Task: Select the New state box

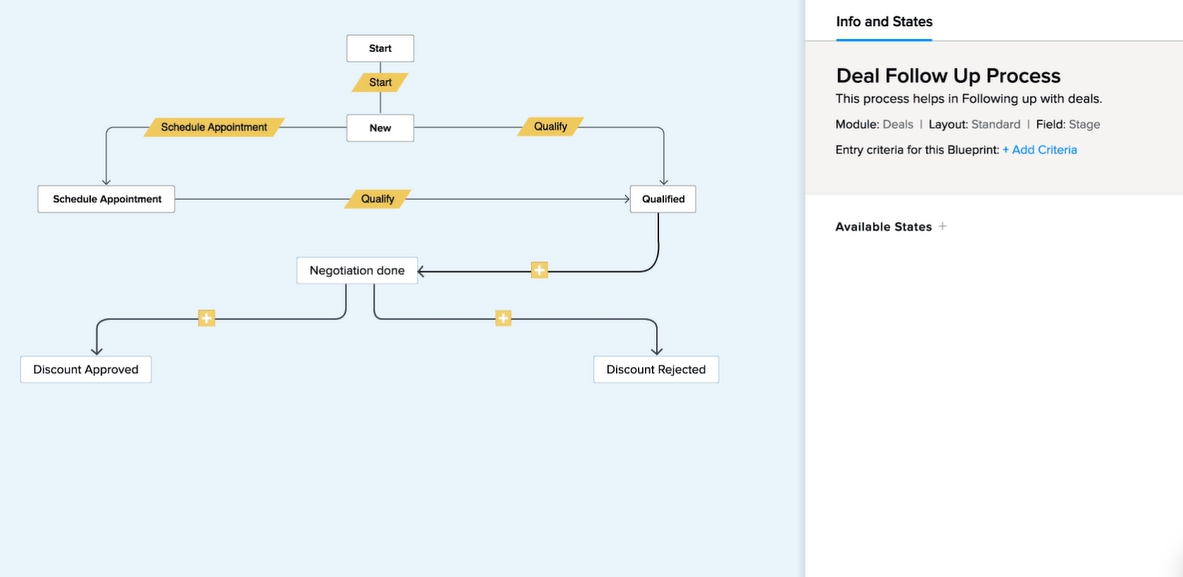Action: coord(380,128)
